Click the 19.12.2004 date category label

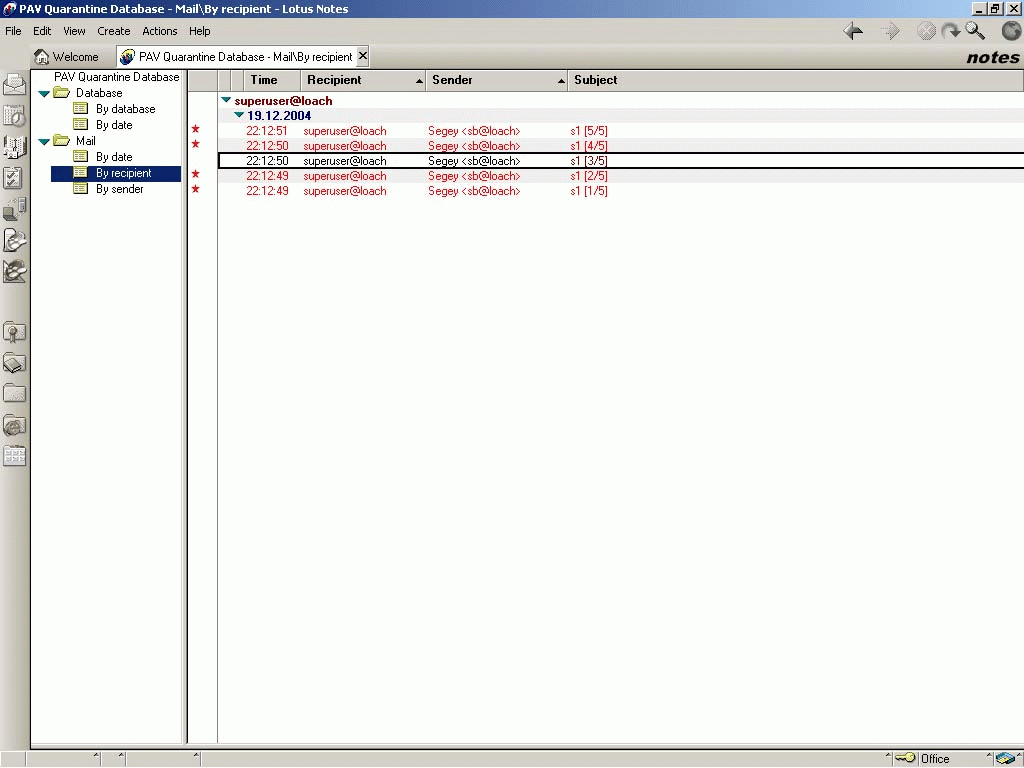279,116
